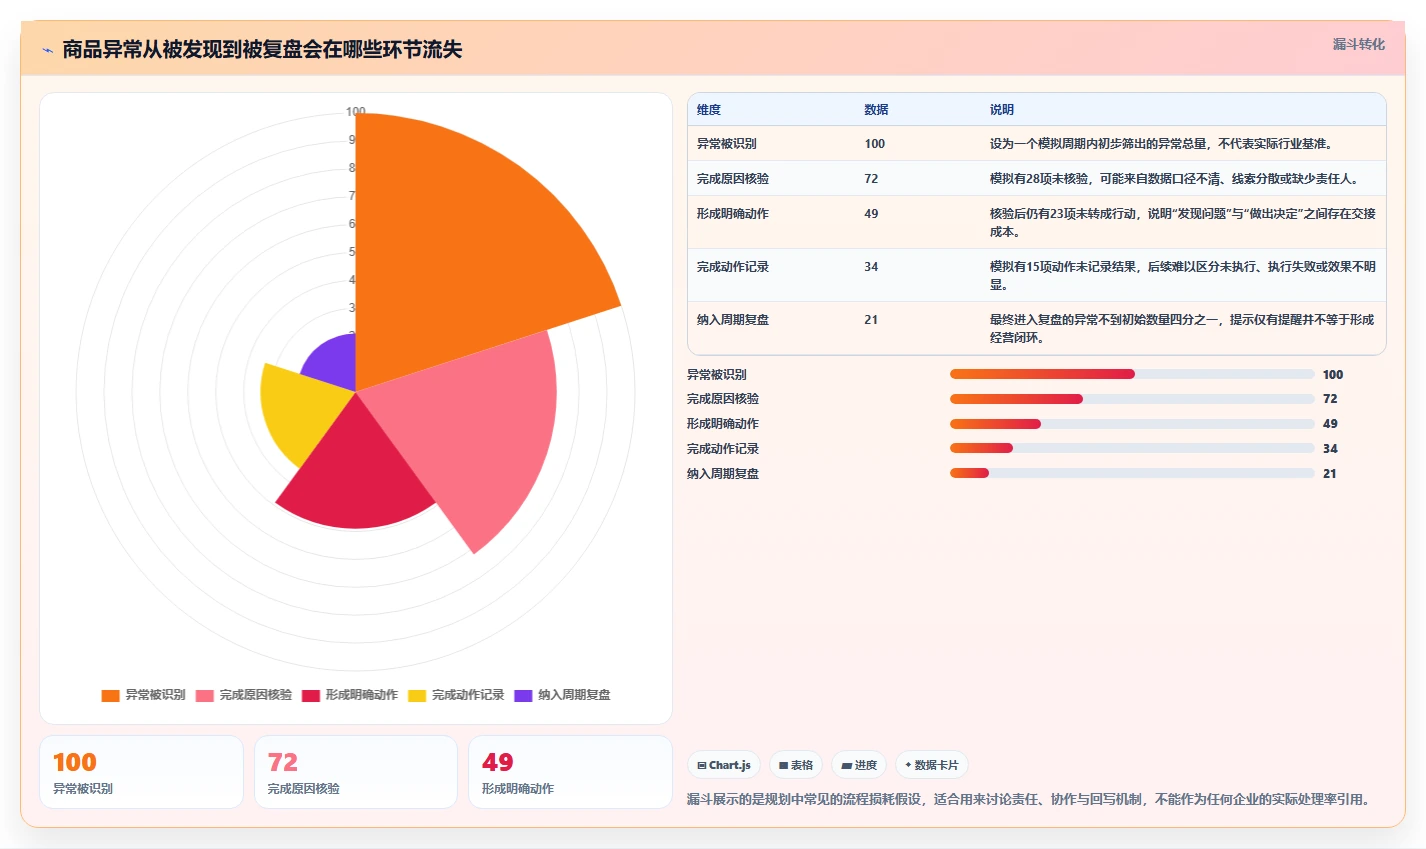
Task: Click the description starting 模拟有28项未核验
Action: click(x=1174, y=179)
